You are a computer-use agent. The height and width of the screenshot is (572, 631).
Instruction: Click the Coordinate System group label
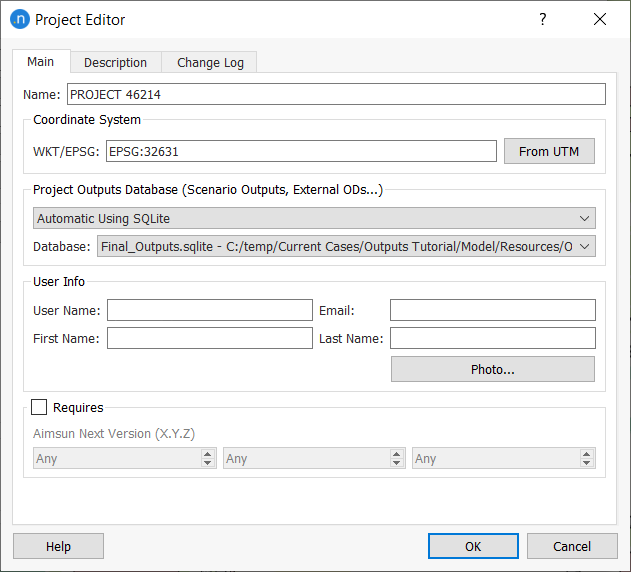point(87,120)
